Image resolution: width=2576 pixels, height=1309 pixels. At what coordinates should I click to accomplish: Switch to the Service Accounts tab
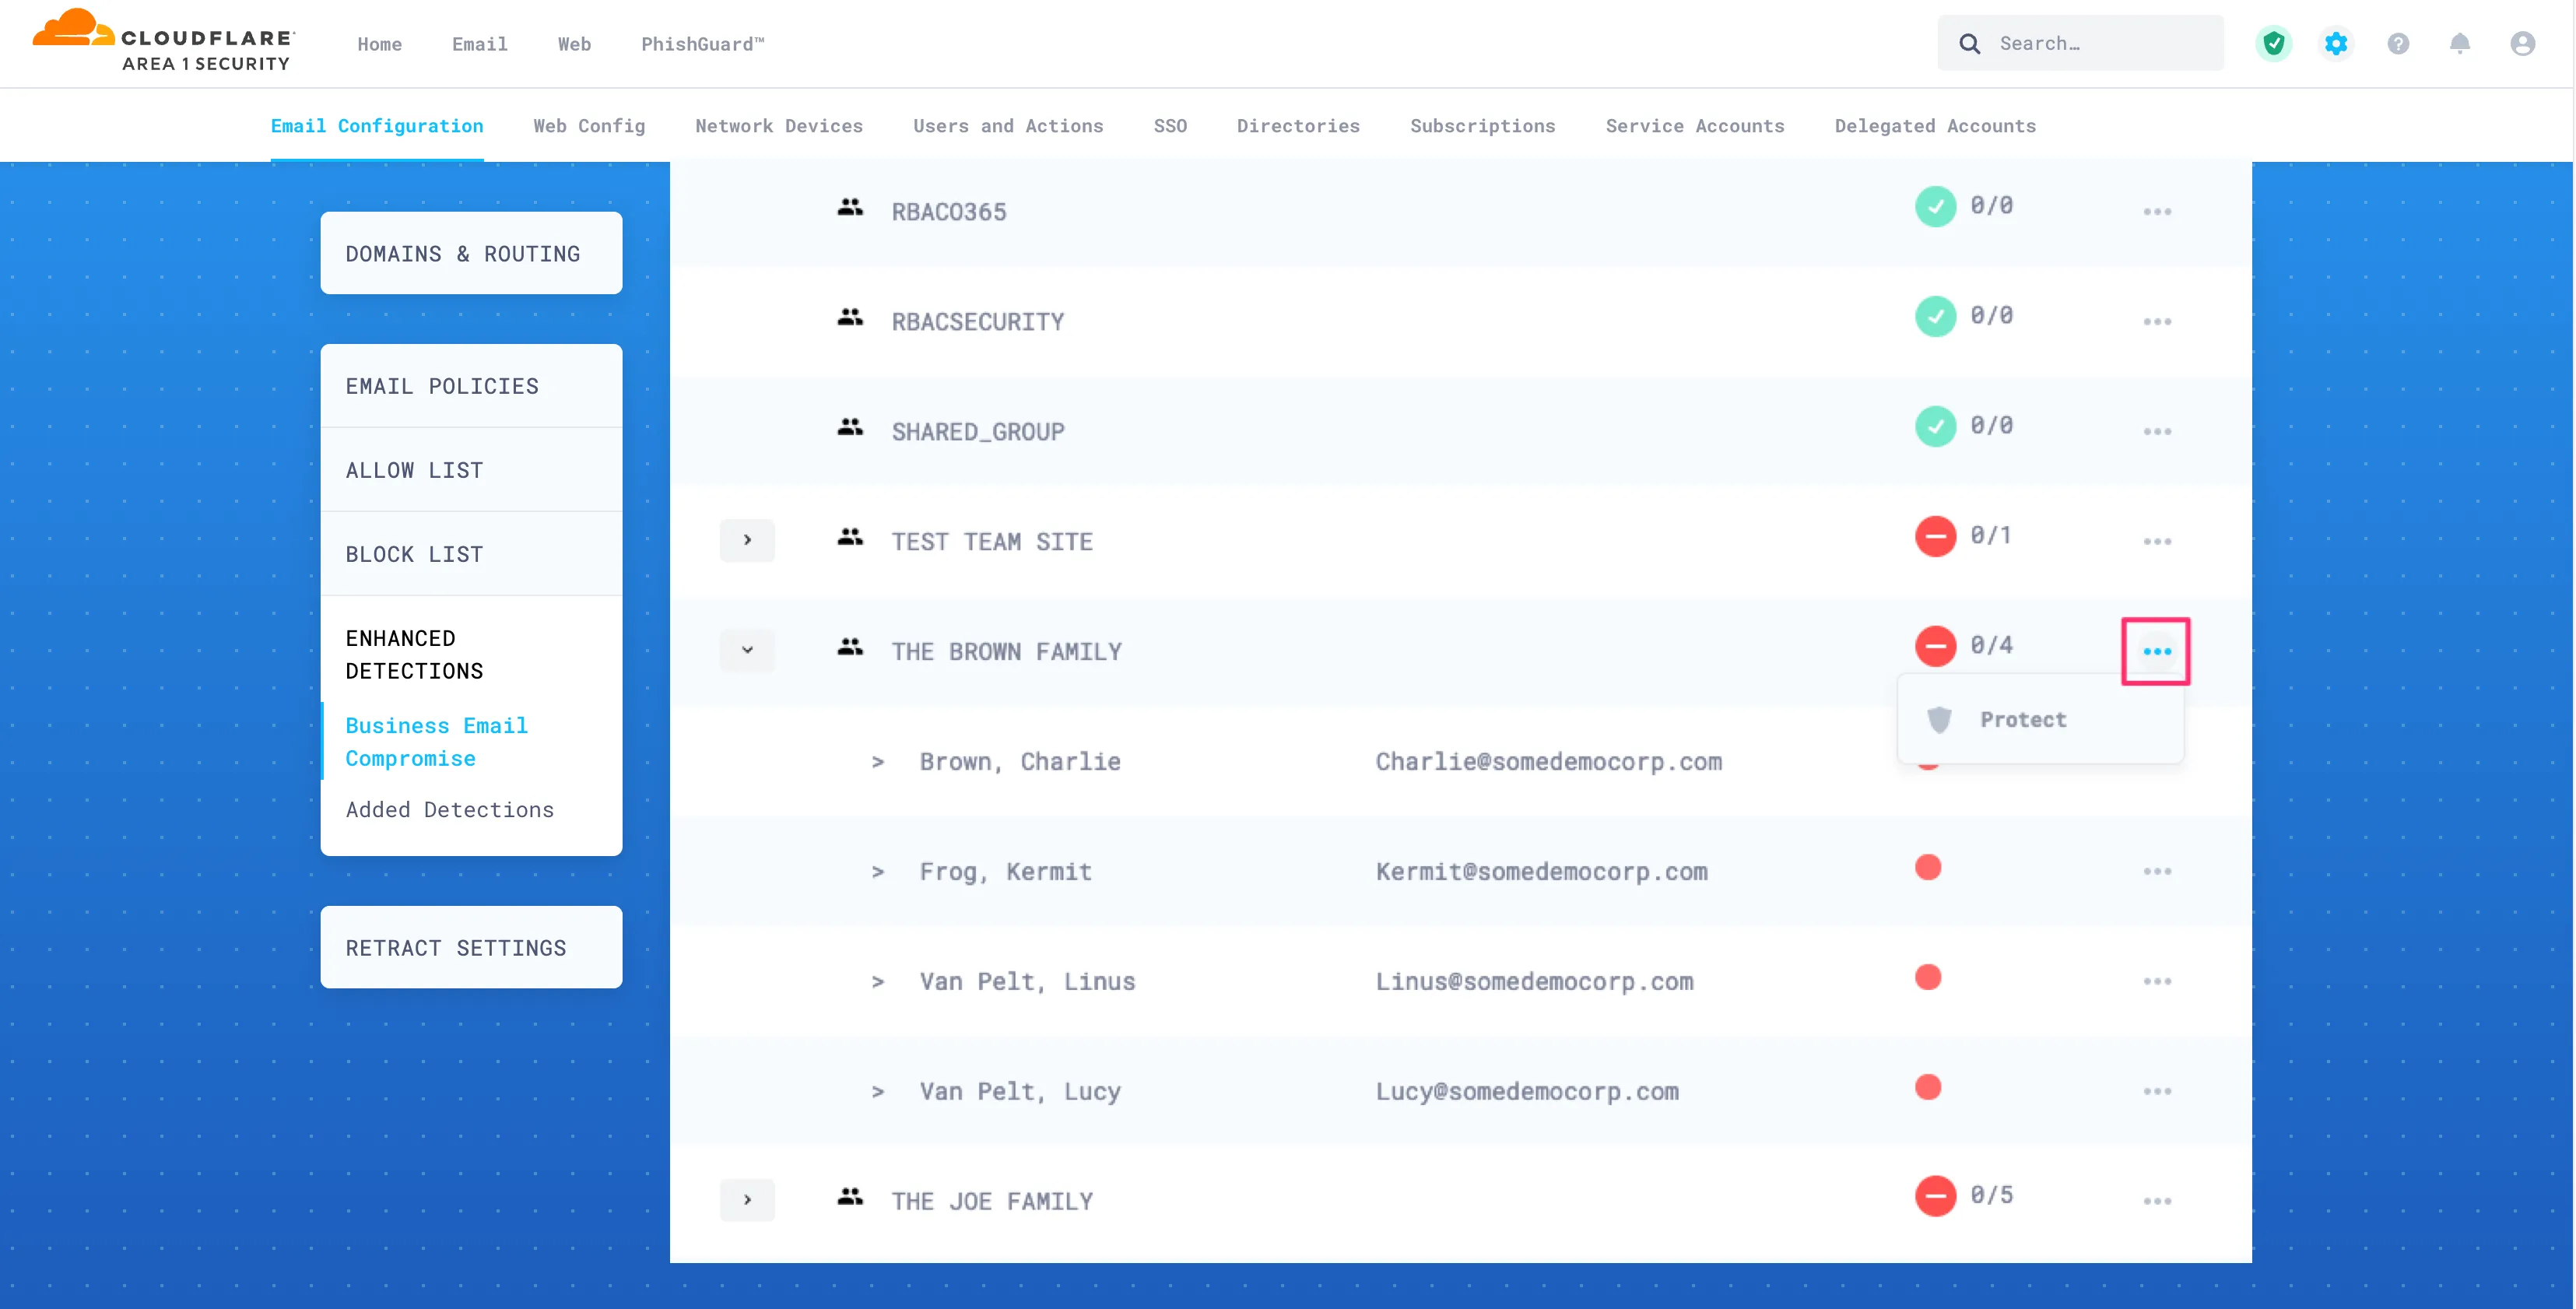[x=1696, y=125]
